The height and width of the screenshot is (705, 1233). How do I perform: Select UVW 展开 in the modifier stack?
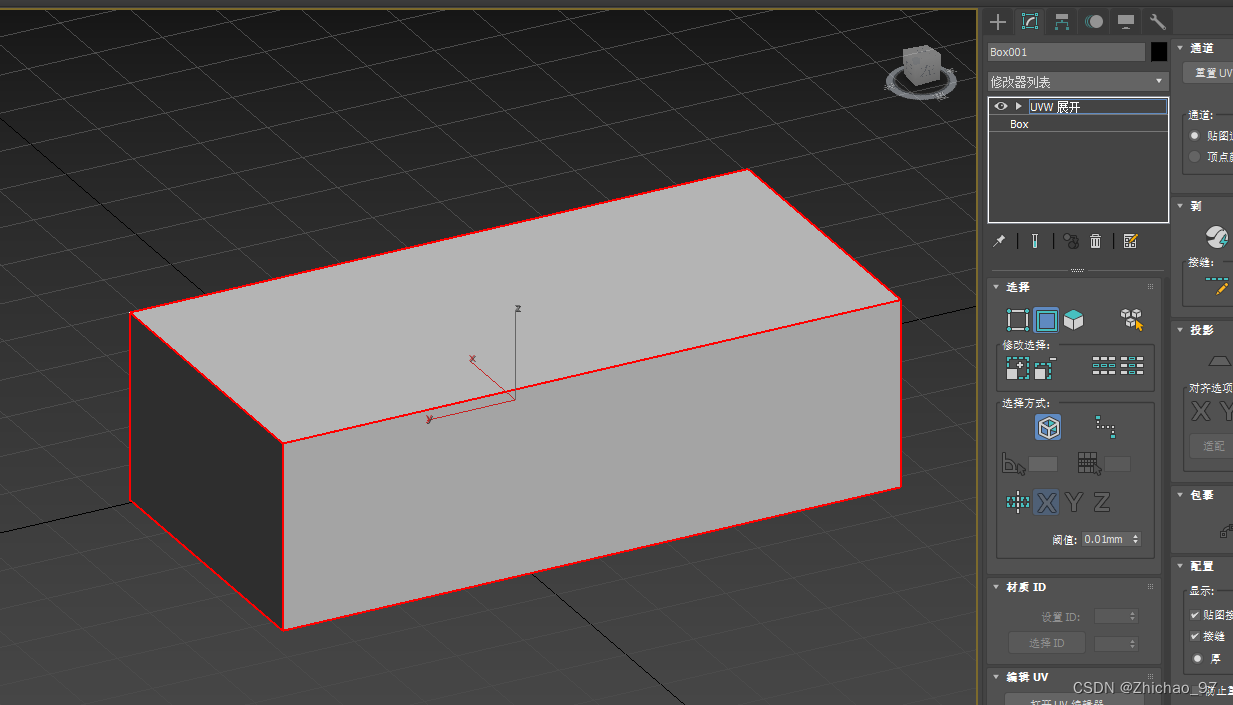click(x=1098, y=107)
